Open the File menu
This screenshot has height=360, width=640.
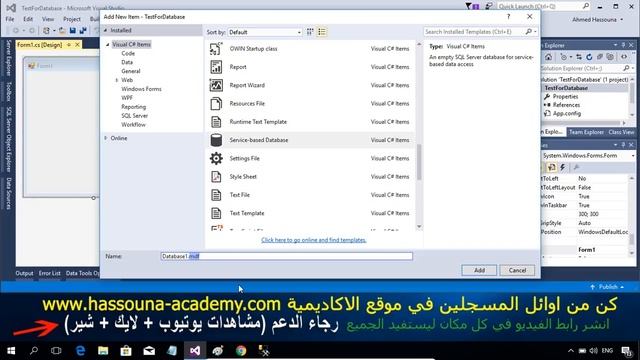(x=10, y=19)
